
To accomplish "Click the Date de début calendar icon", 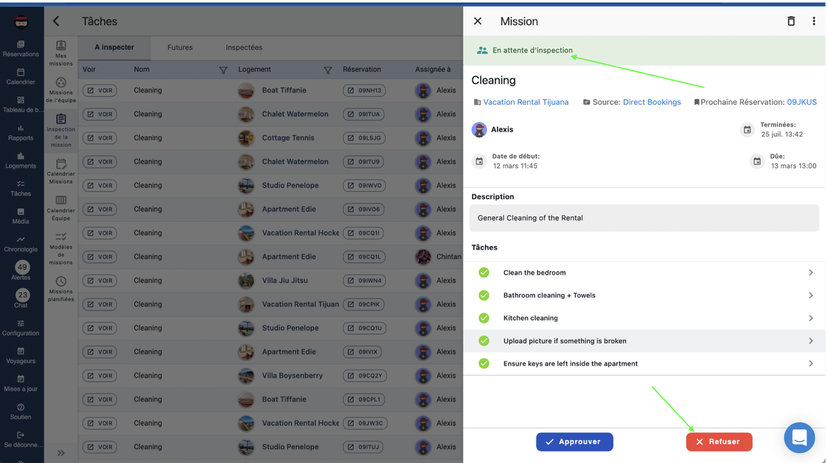I will click(479, 161).
